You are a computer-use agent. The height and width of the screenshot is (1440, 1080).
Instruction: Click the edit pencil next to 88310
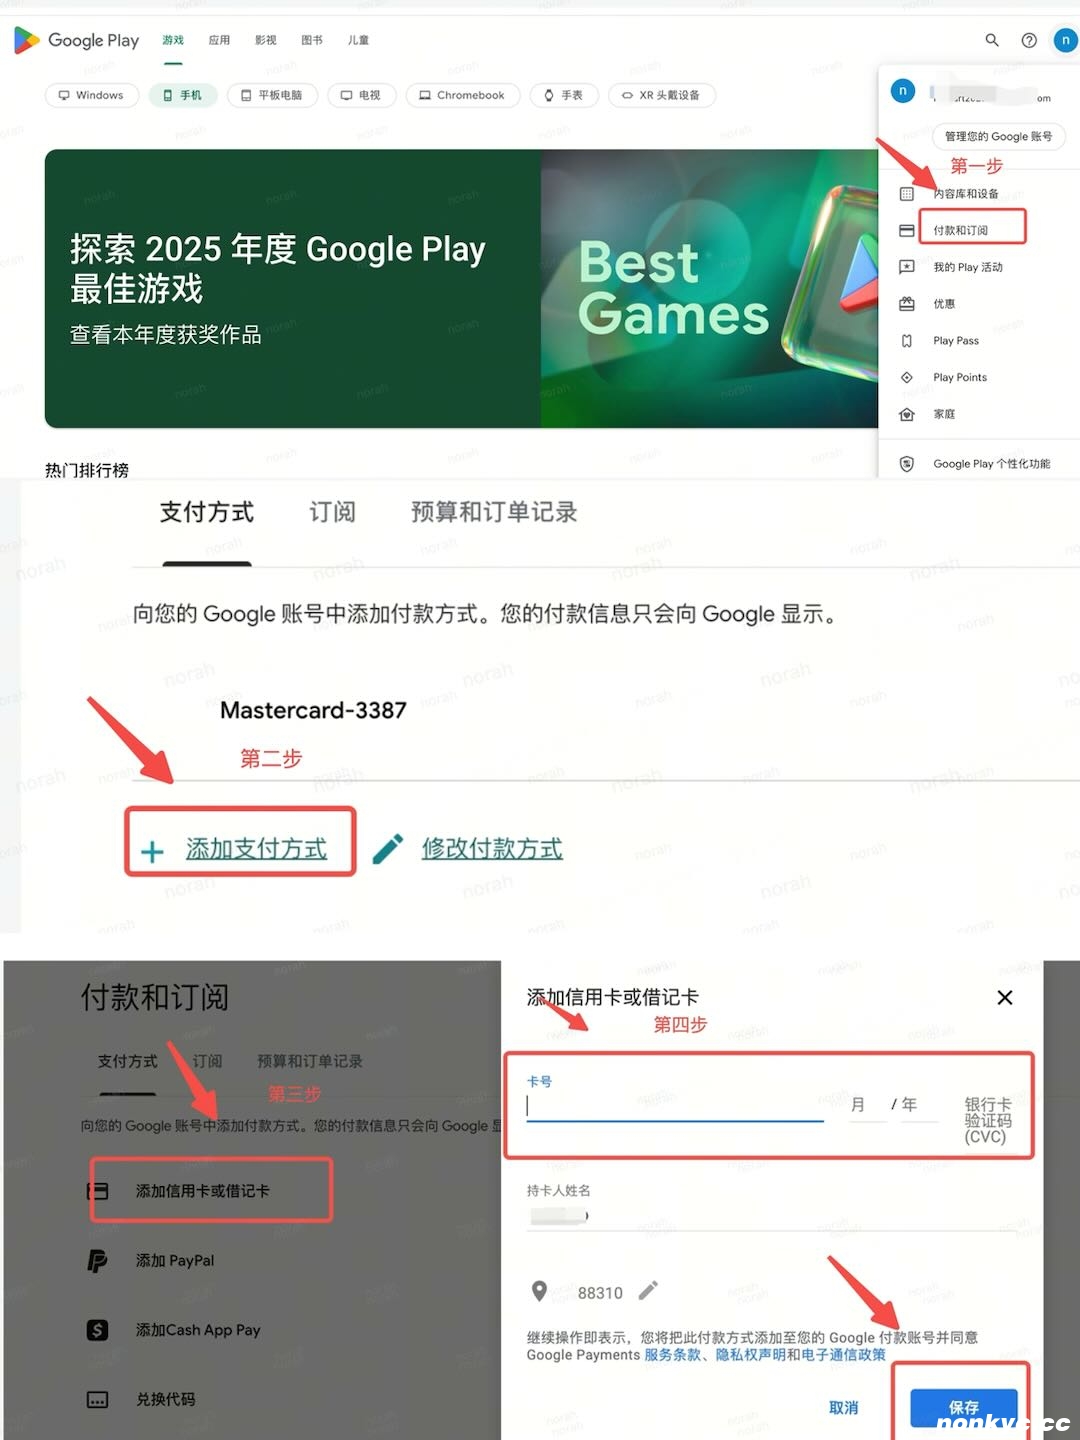tap(648, 1291)
